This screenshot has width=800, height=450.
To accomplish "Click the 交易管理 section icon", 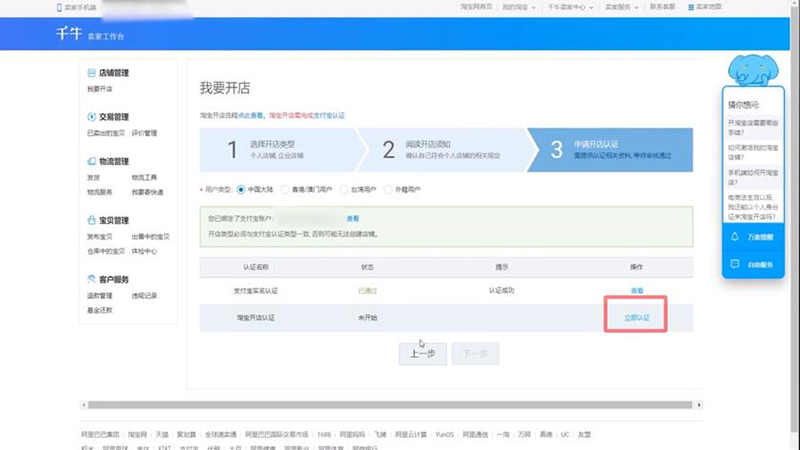I will [91, 117].
